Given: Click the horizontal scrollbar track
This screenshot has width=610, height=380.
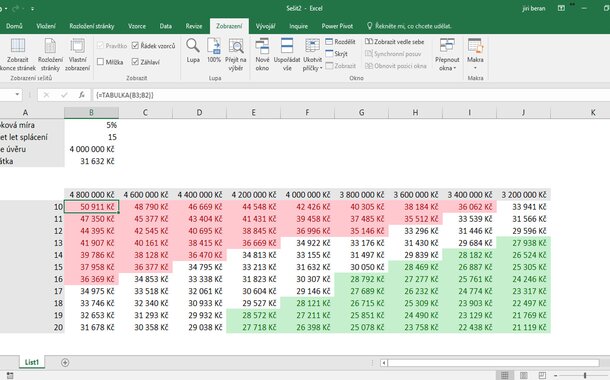Looking at the screenshot, I should 493,363.
